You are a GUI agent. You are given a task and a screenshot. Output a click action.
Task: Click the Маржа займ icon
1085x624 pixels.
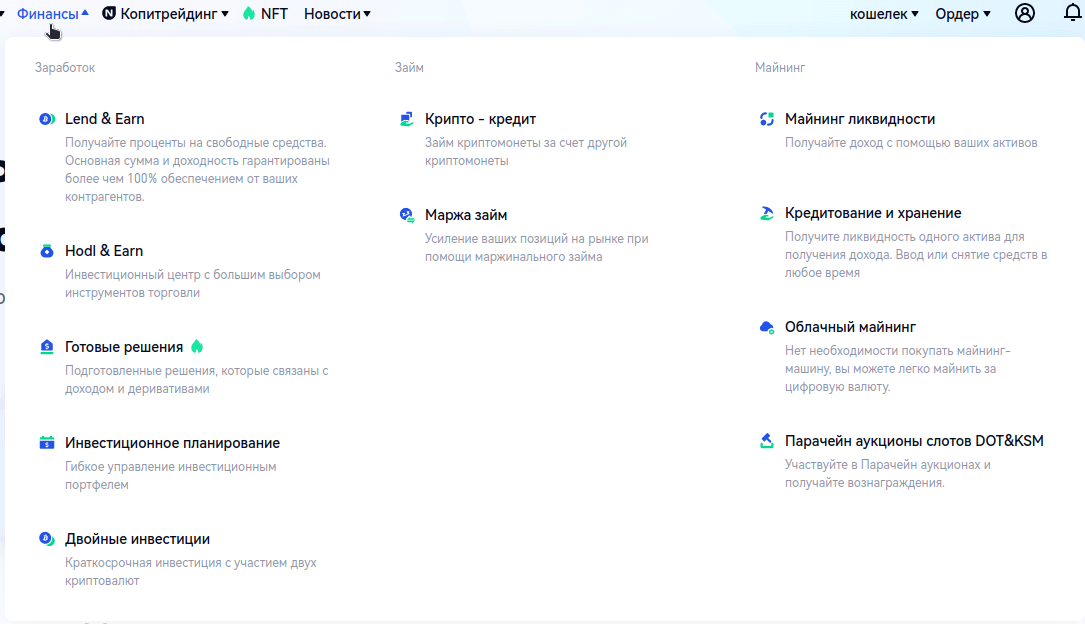point(406,215)
